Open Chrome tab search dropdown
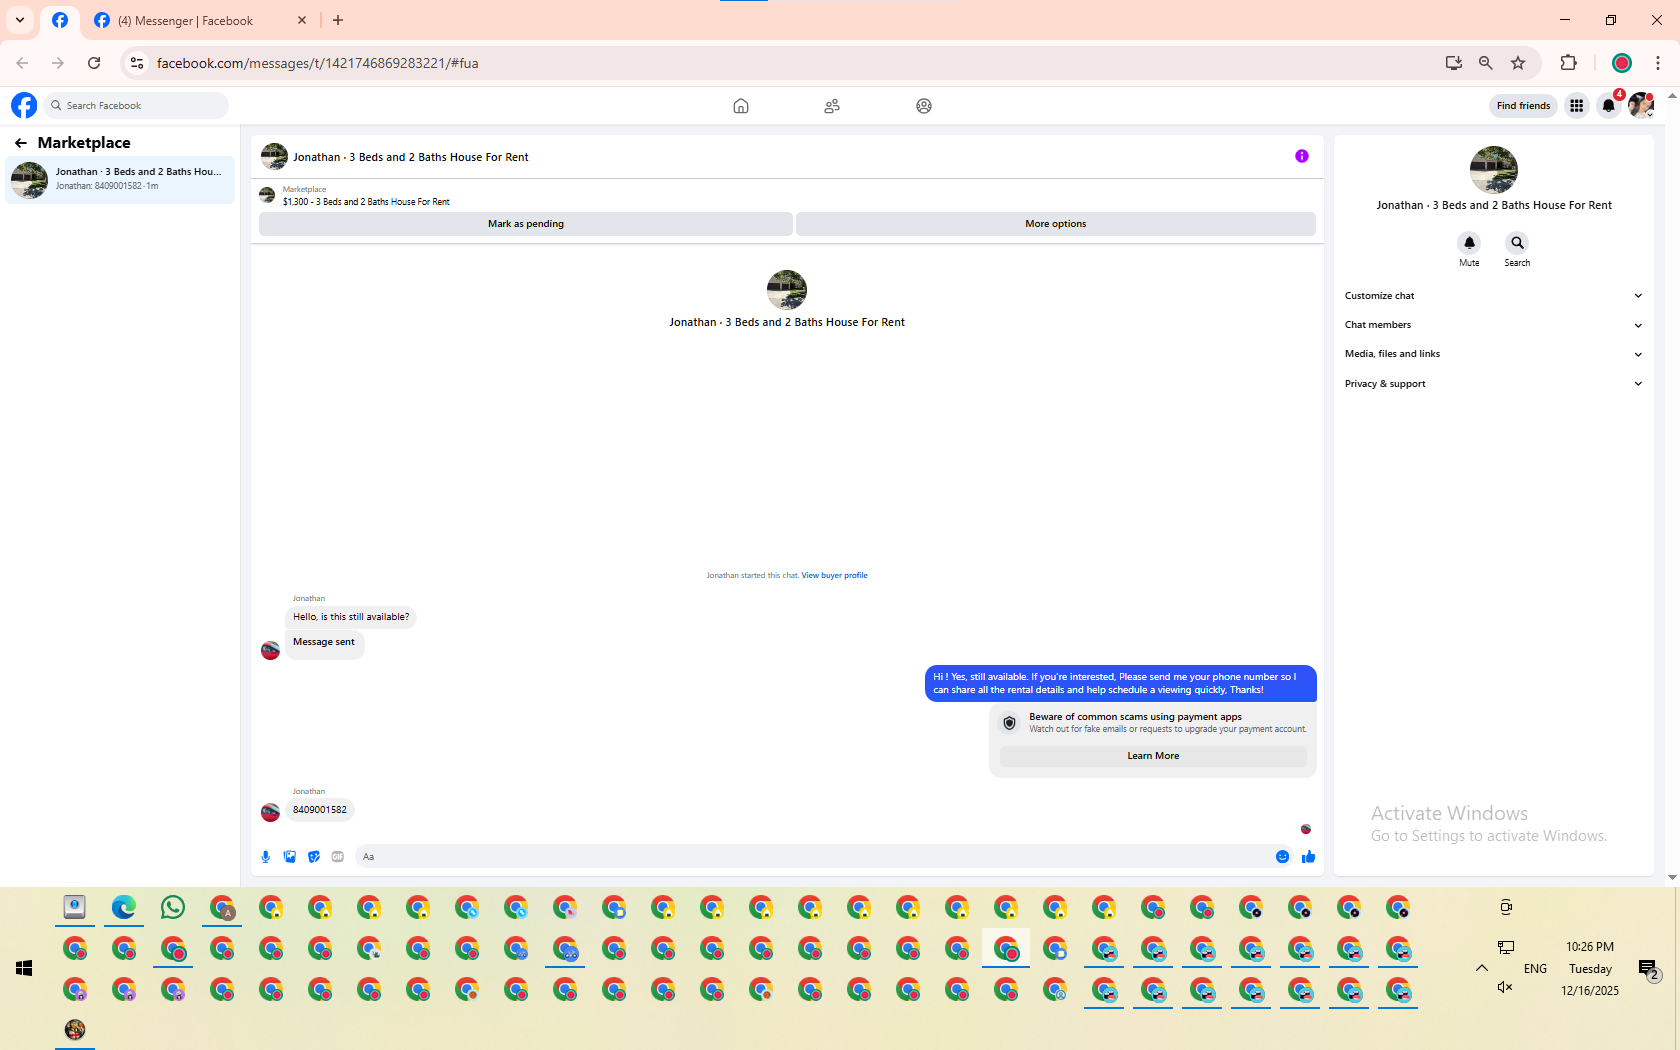The height and width of the screenshot is (1050, 1680). [20, 20]
